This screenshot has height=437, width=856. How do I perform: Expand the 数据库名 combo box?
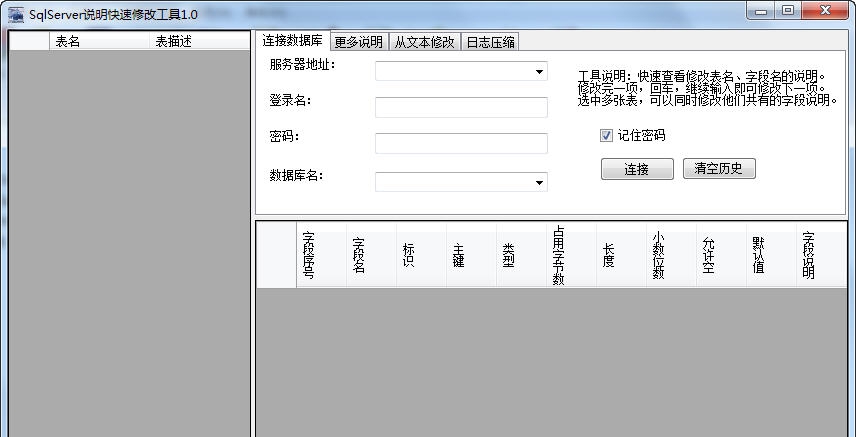click(539, 182)
